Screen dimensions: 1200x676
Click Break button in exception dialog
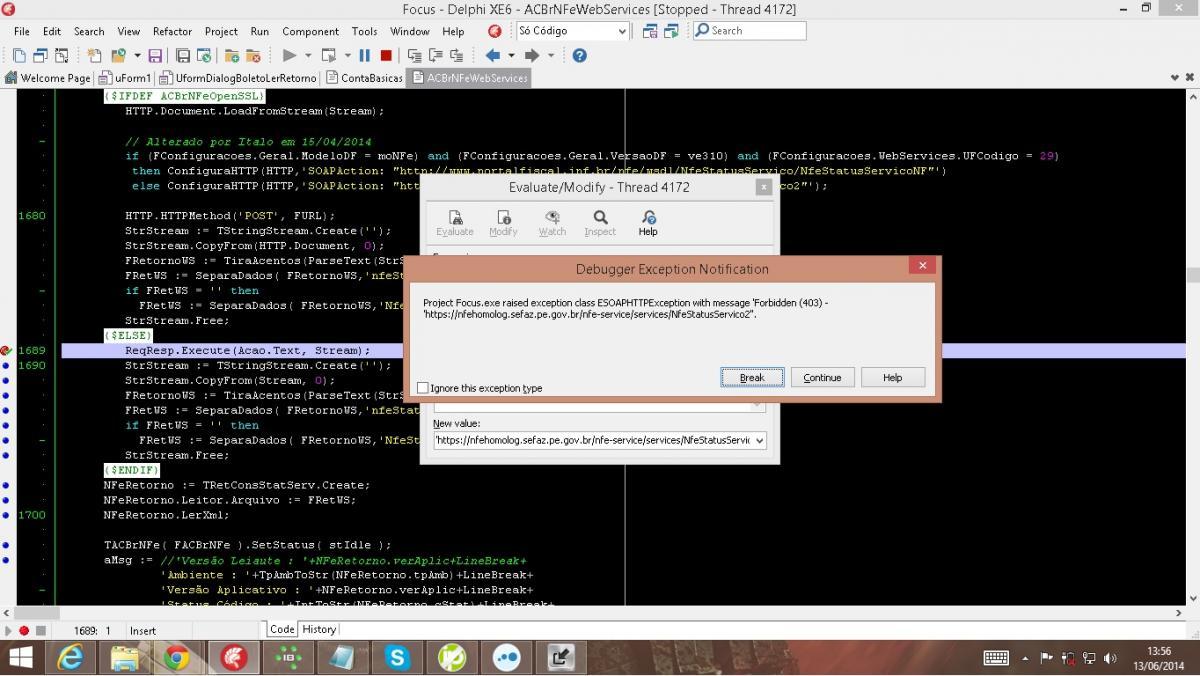pyautogui.click(x=752, y=378)
